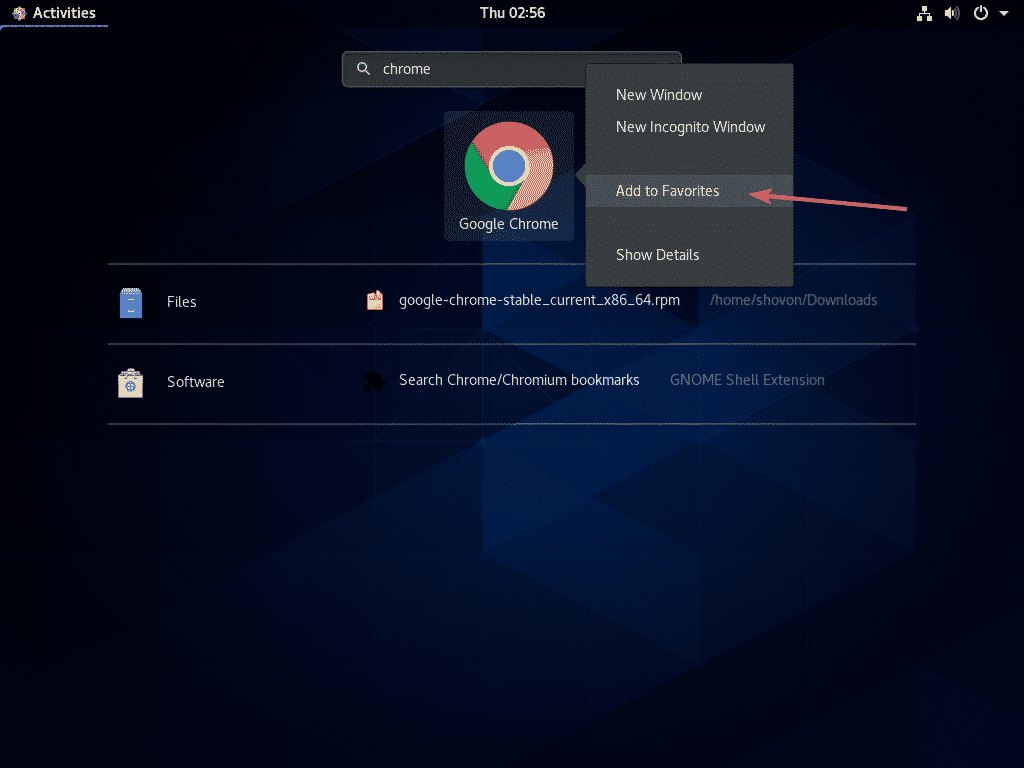The height and width of the screenshot is (768, 1024).
Task: Open the Thu 02:56 clock menu
Action: point(513,13)
